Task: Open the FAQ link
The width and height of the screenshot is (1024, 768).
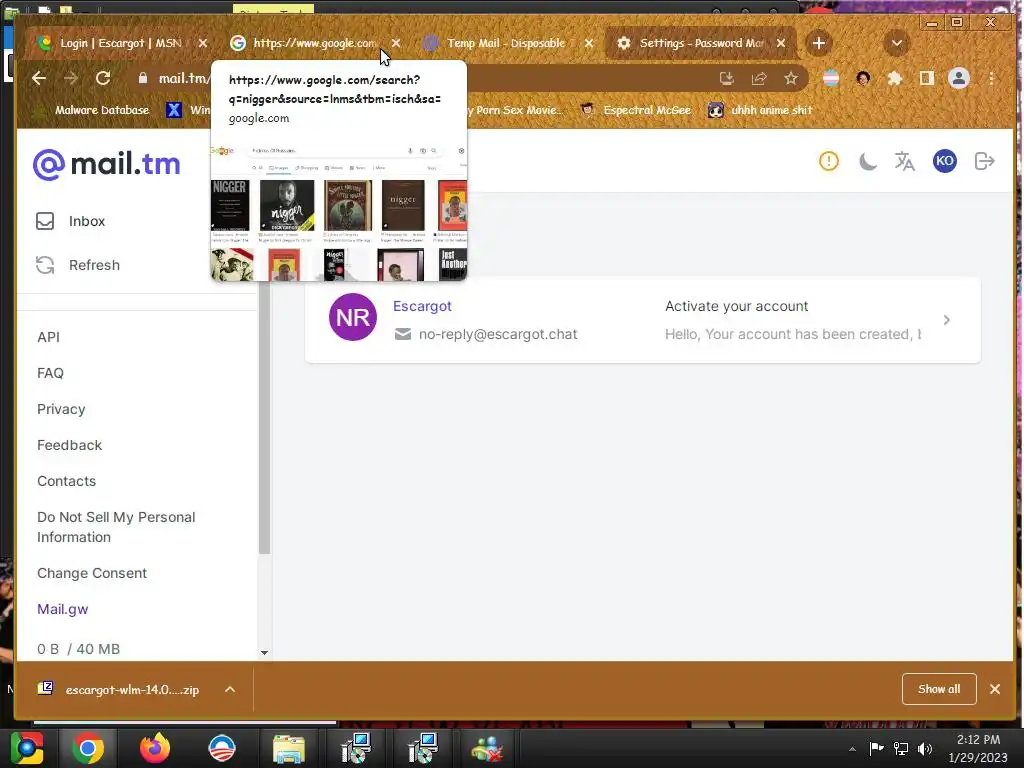Action: tap(50, 373)
